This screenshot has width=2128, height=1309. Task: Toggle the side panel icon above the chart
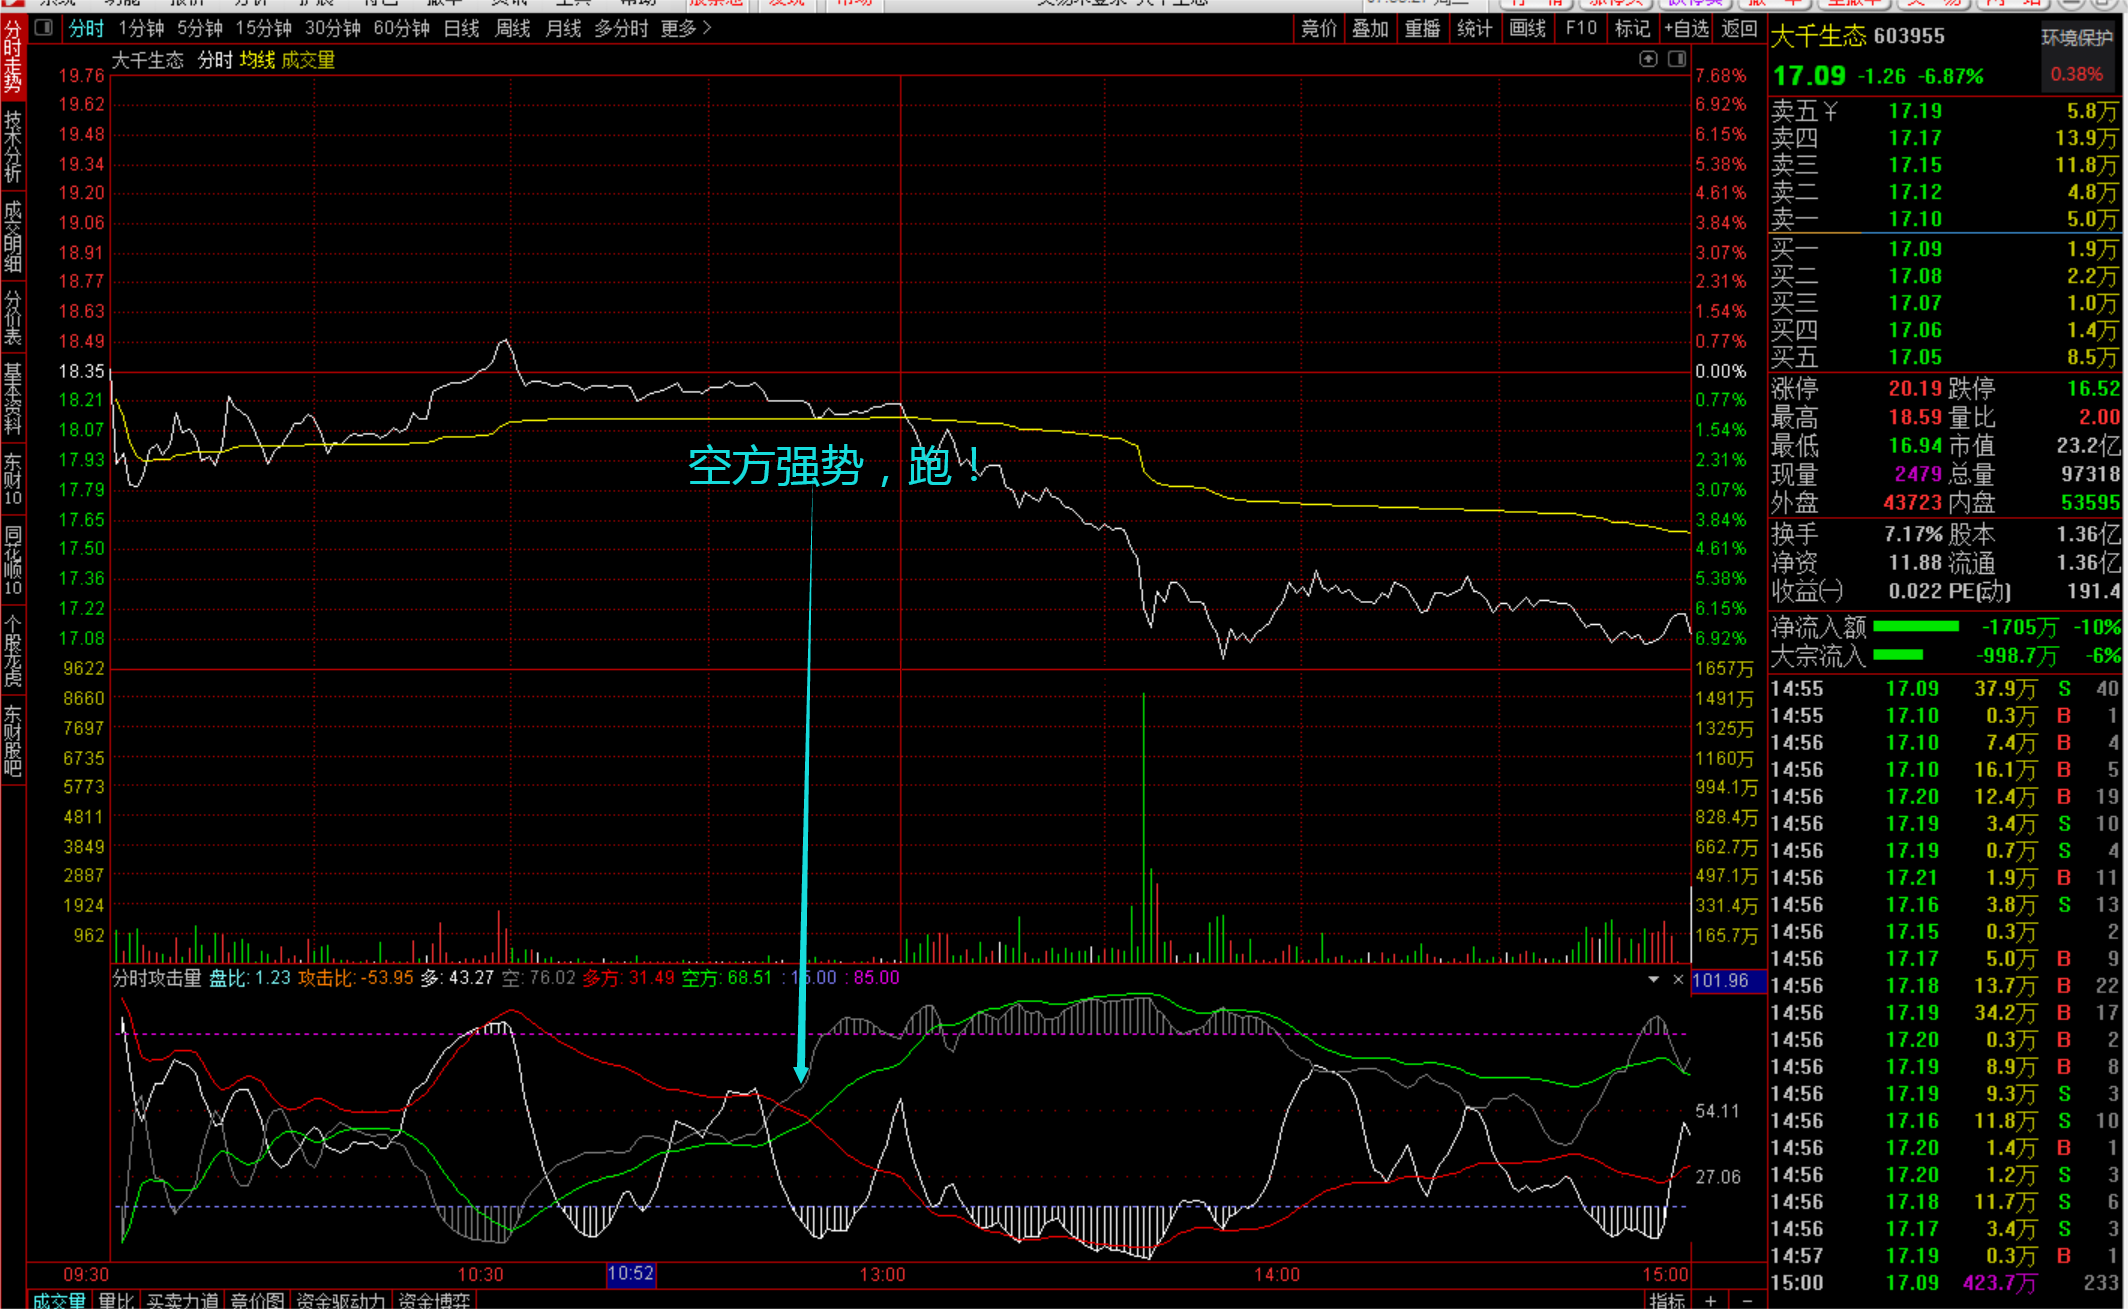pos(1676,59)
